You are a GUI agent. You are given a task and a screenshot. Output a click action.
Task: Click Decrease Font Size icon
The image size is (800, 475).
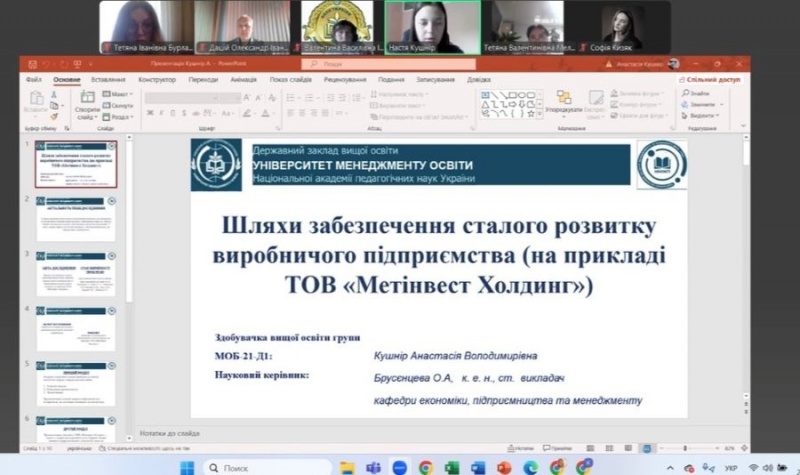point(259,97)
